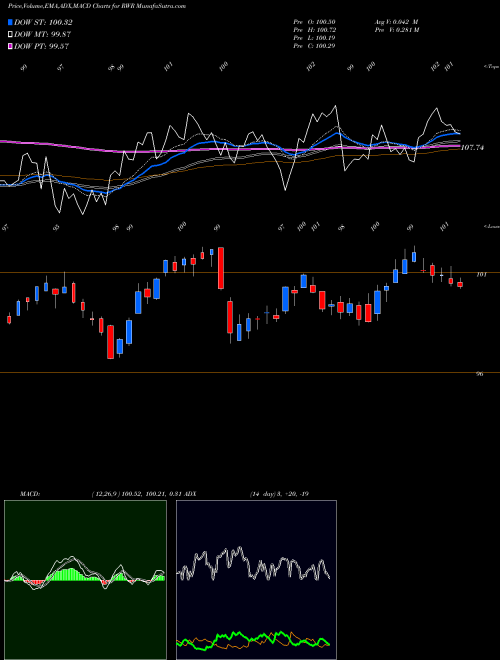Click the 96 price level label
The height and width of the screenshot is (660, 500).
click(x=479, y=374)
